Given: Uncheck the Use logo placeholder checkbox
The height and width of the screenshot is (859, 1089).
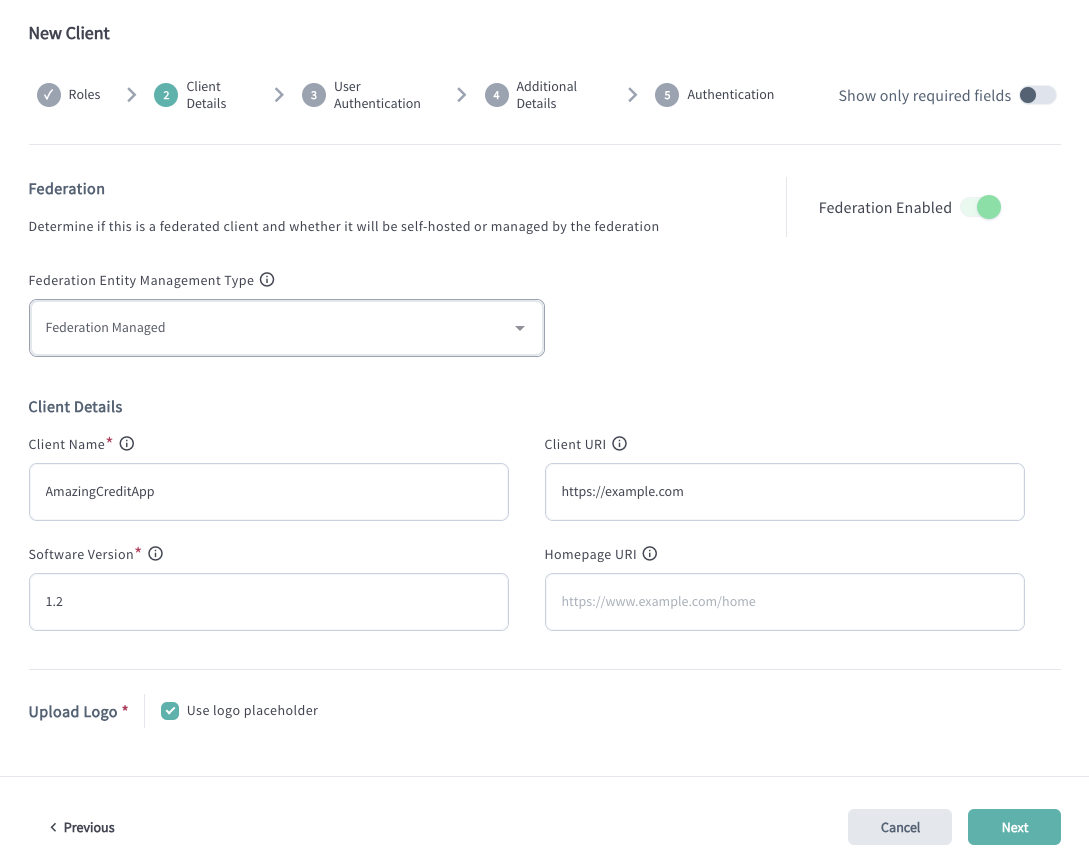Looking at the screenshot, I should point(170,710).
